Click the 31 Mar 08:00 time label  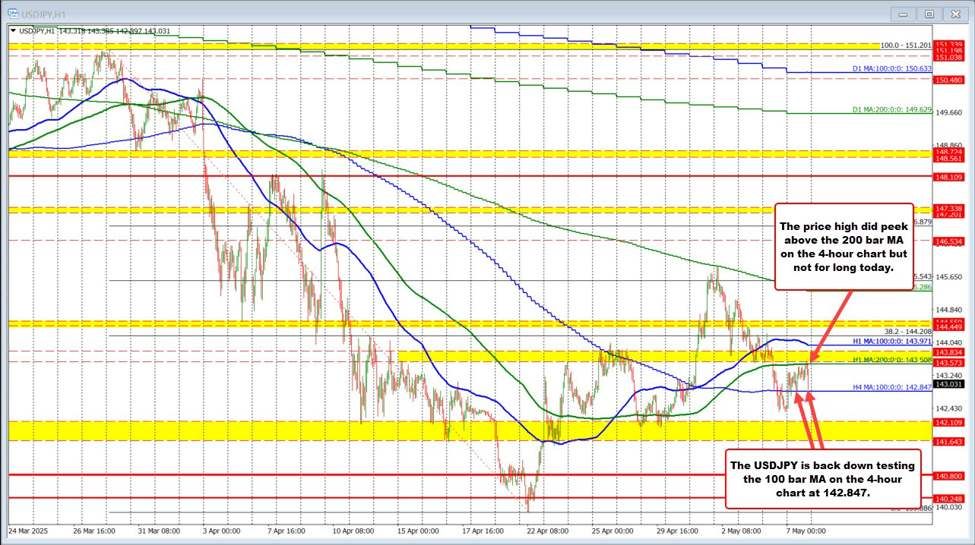point(159,531)
